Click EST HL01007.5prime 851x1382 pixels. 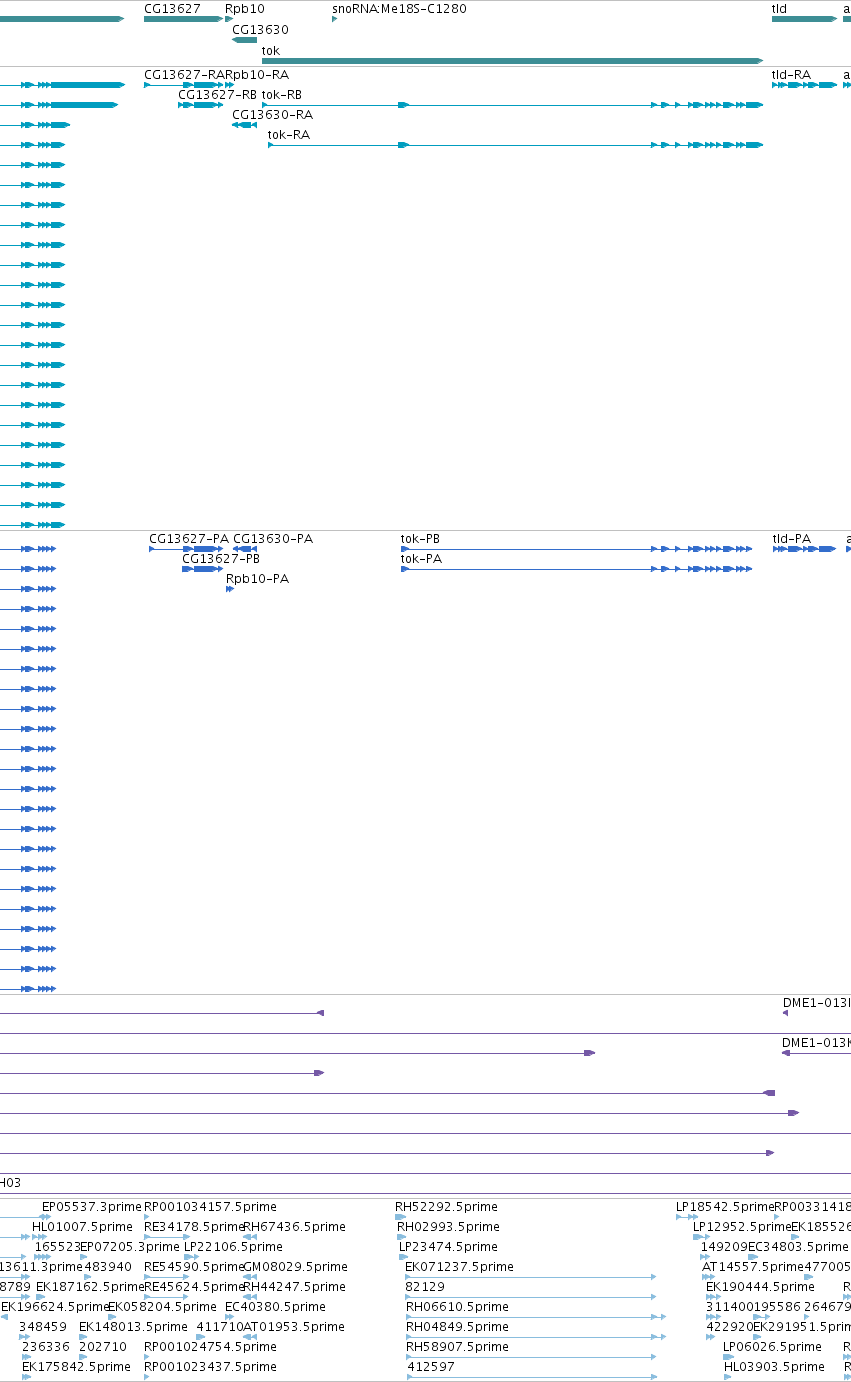(82, 1227)
